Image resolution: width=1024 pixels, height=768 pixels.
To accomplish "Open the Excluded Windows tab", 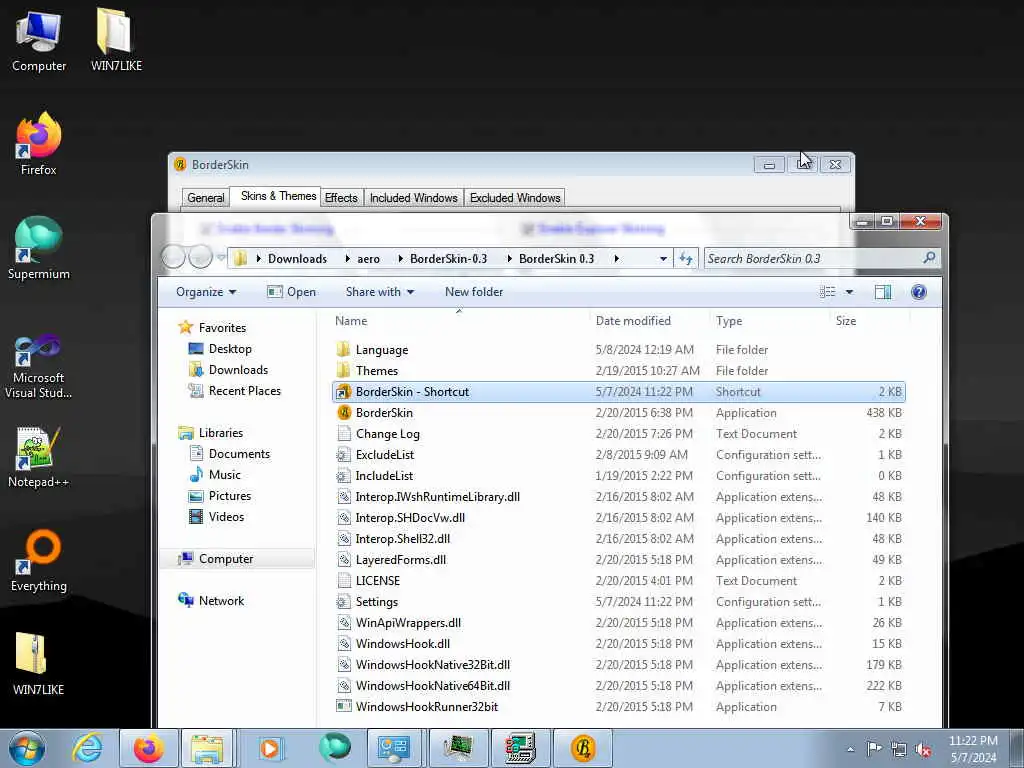I will click(515, 198).
